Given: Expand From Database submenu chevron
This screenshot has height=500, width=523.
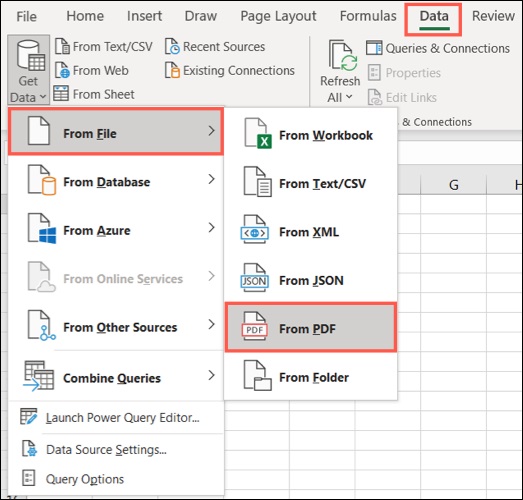Looking at the screenshot, I should tap(211, 179).
